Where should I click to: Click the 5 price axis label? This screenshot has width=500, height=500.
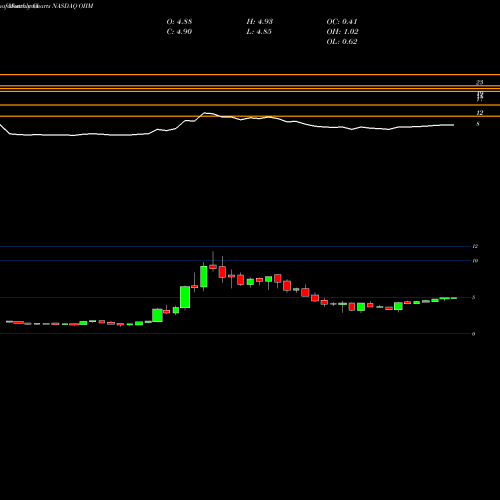click(474, 297)
